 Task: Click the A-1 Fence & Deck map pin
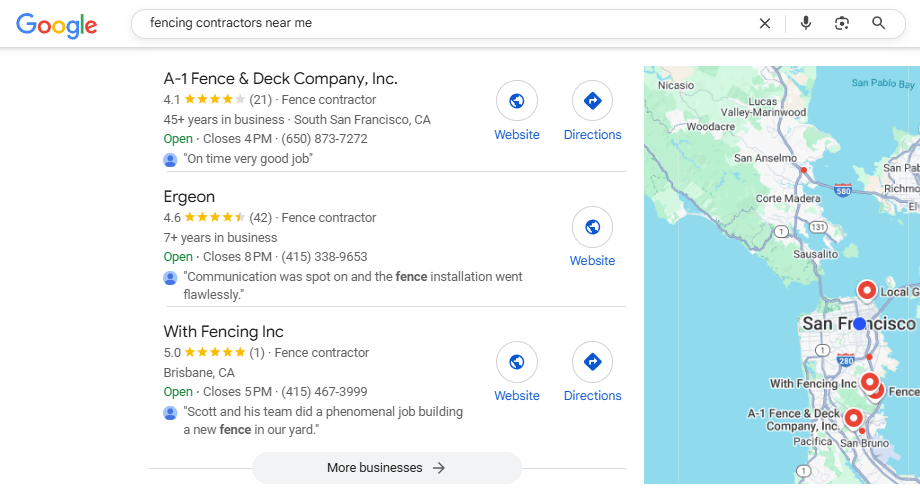click(x=853, y=419)
